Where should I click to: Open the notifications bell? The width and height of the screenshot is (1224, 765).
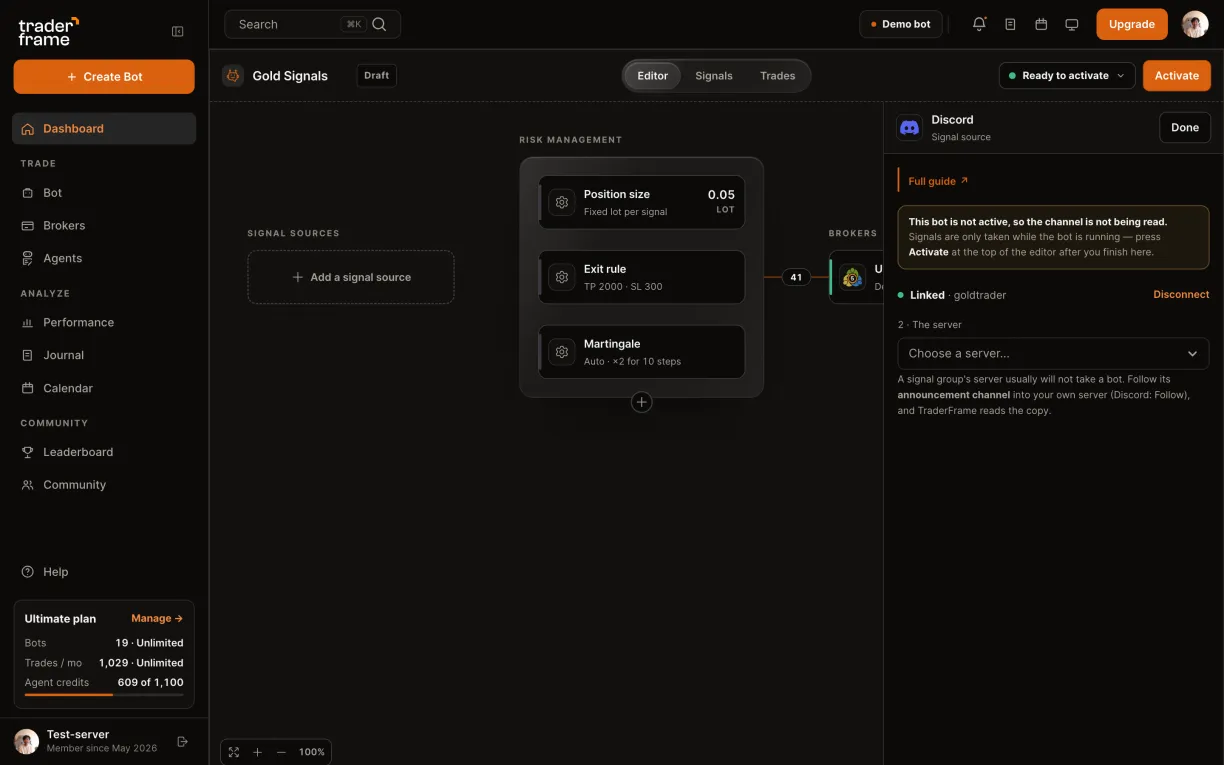click(979, 24)
